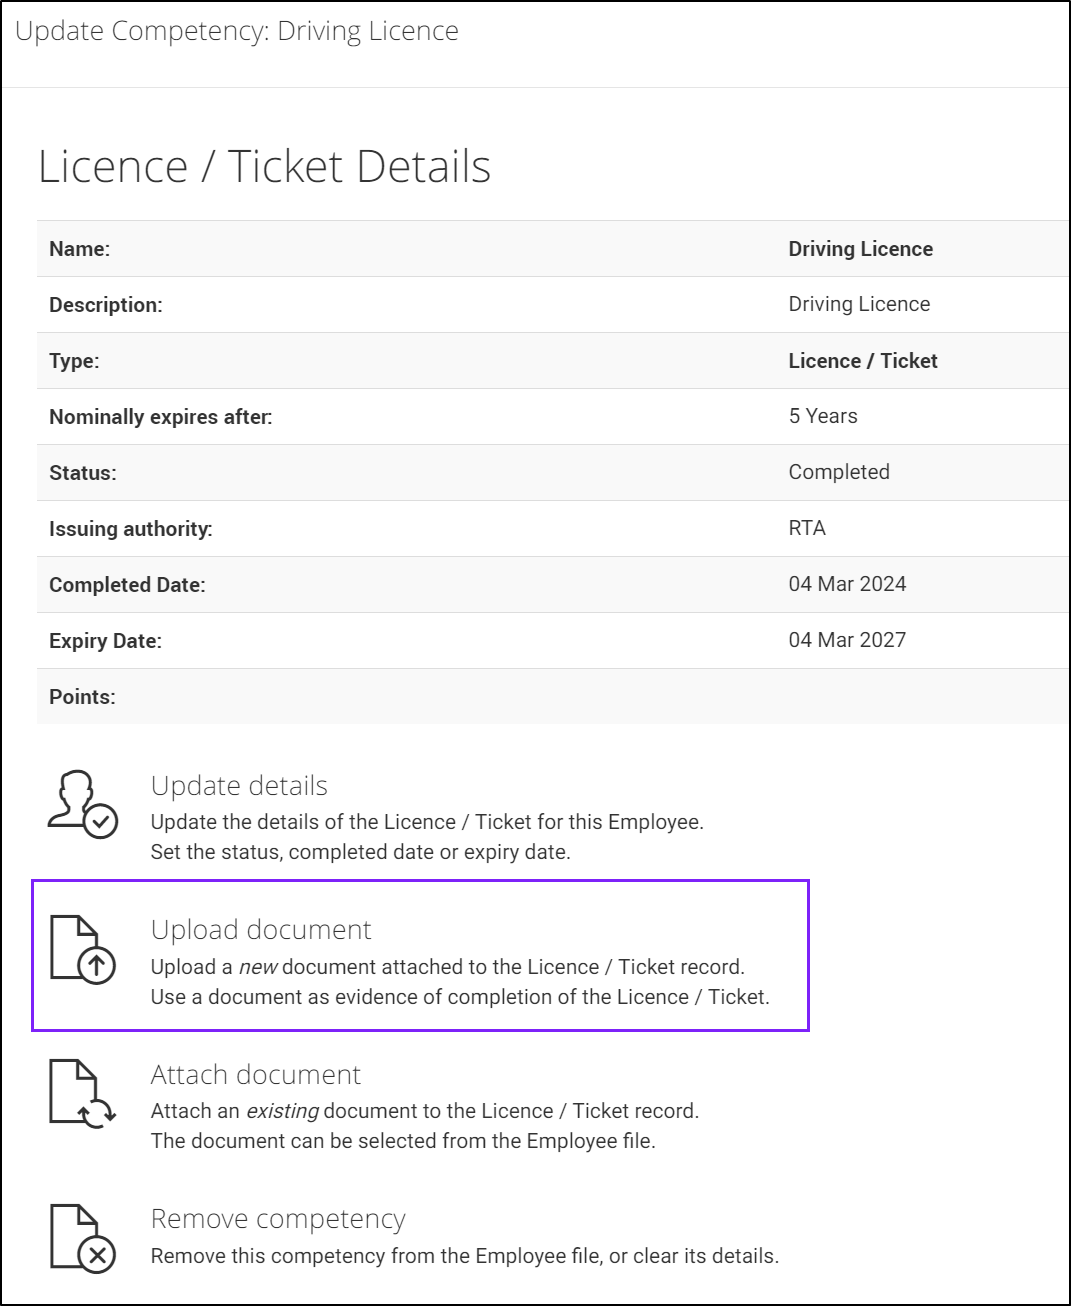The height and width of the screenshot is (1306, 1071).
Task: Click the Licence / Ticket Details heading
Action: 265,166
